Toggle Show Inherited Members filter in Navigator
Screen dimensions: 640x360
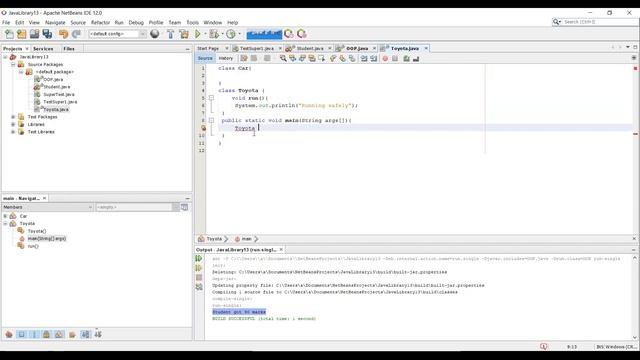[9, 335]
